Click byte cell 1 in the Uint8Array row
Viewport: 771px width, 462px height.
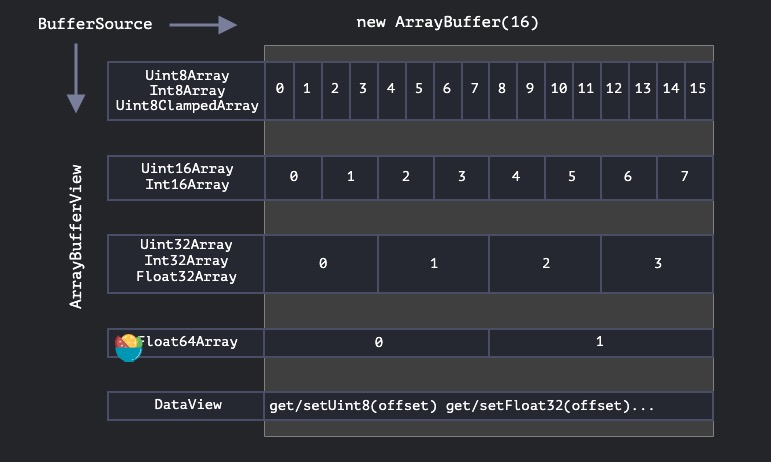[308, 90]
